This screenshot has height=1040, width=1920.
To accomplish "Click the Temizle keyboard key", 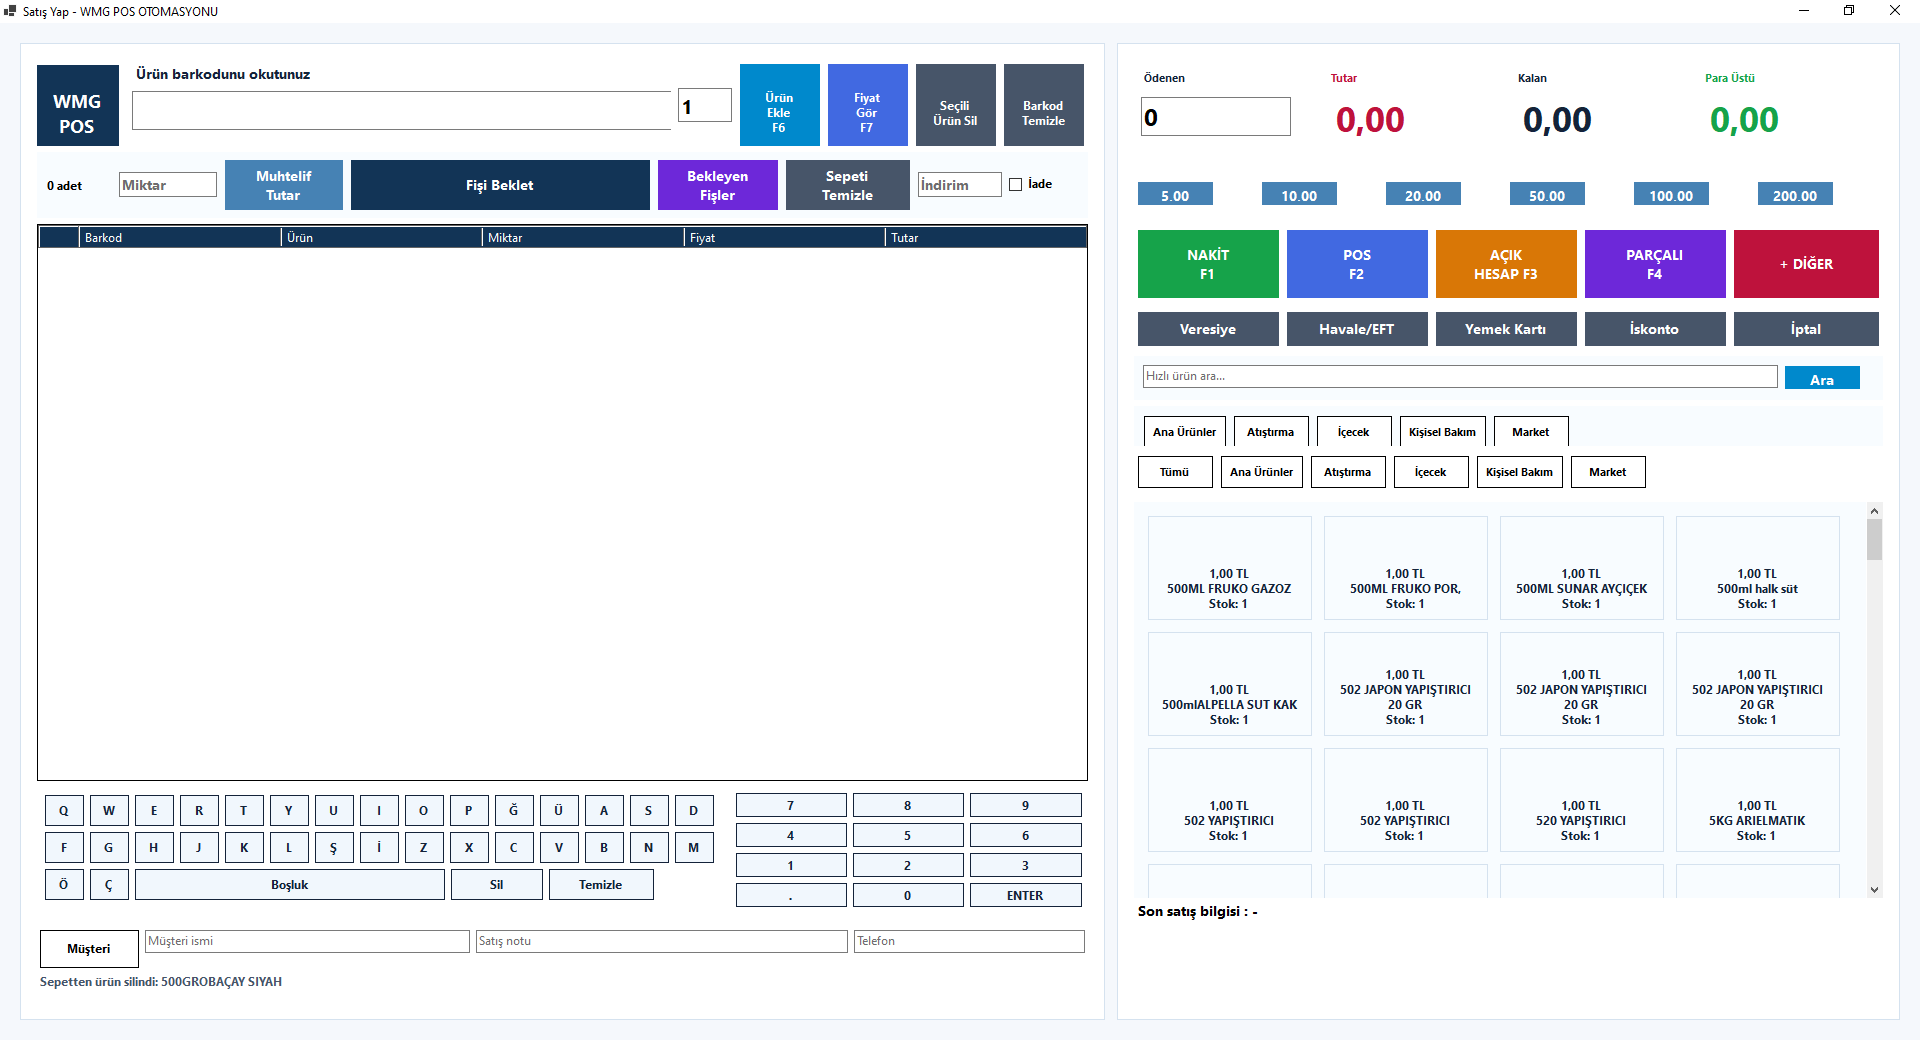I will tap(601, 884).
